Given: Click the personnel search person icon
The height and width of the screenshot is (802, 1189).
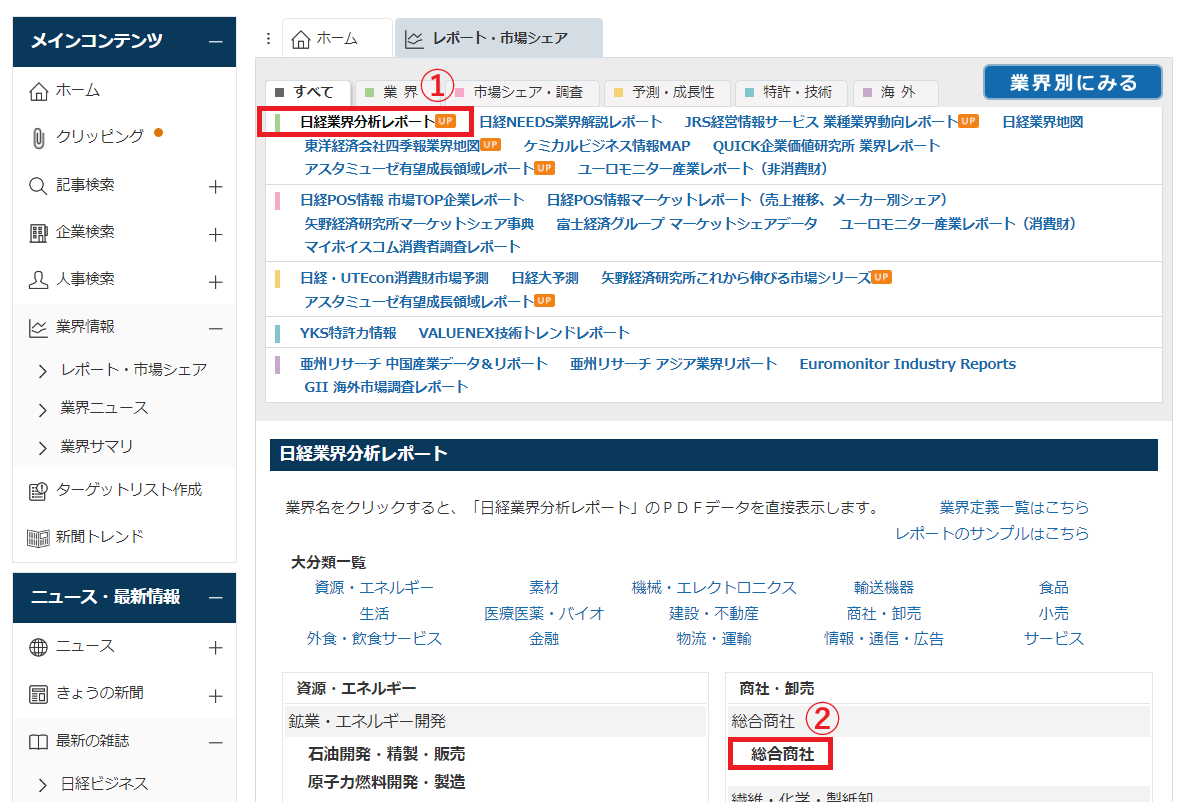Looking at the screenshot, I should [x=39, y=280].
